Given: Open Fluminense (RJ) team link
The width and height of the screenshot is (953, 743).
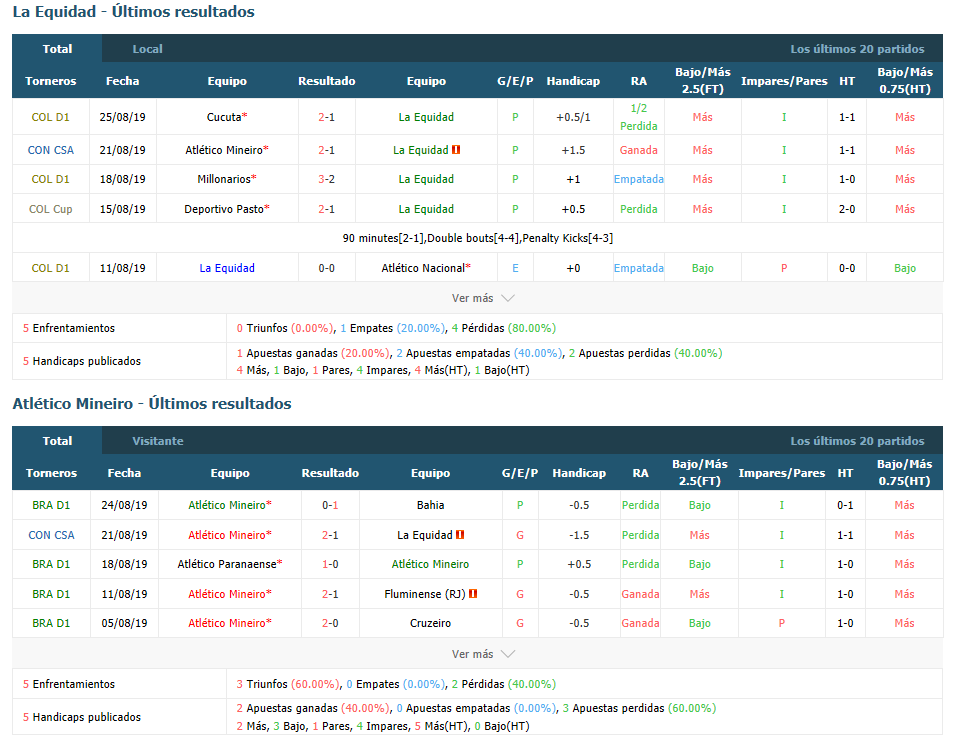Looking at the screenshot, I should (425, 593).
